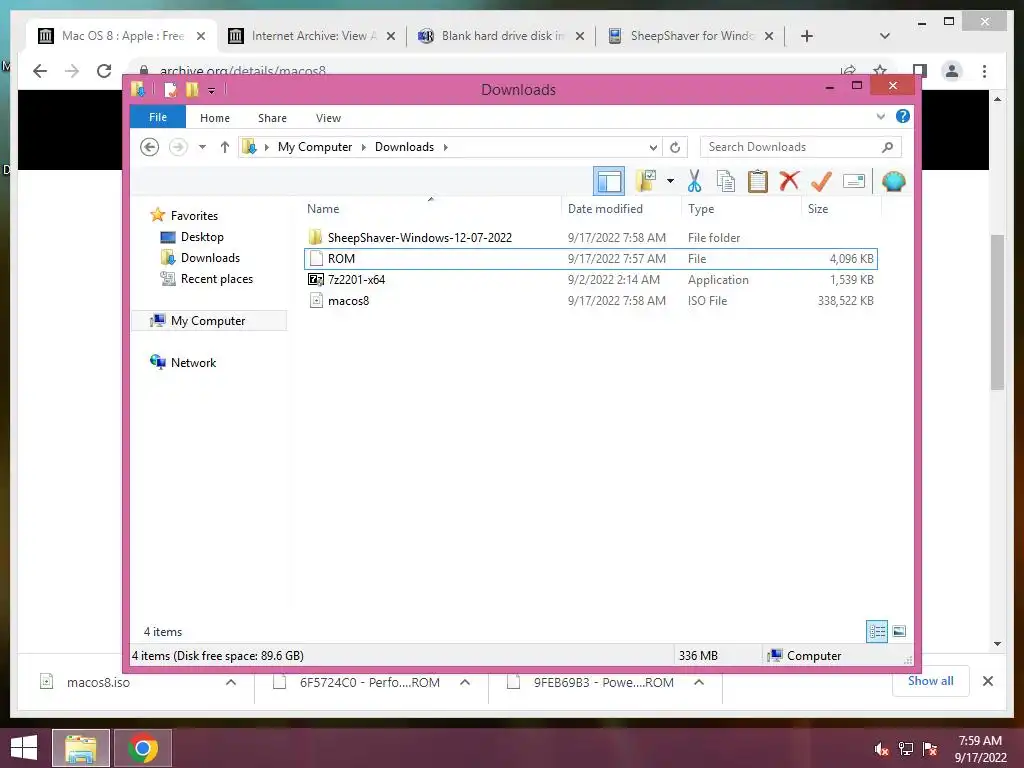The height and width of the screenshot is (768, 1024).
Task: Click the Copy icon in toolbar
Action: click(726, 181)
